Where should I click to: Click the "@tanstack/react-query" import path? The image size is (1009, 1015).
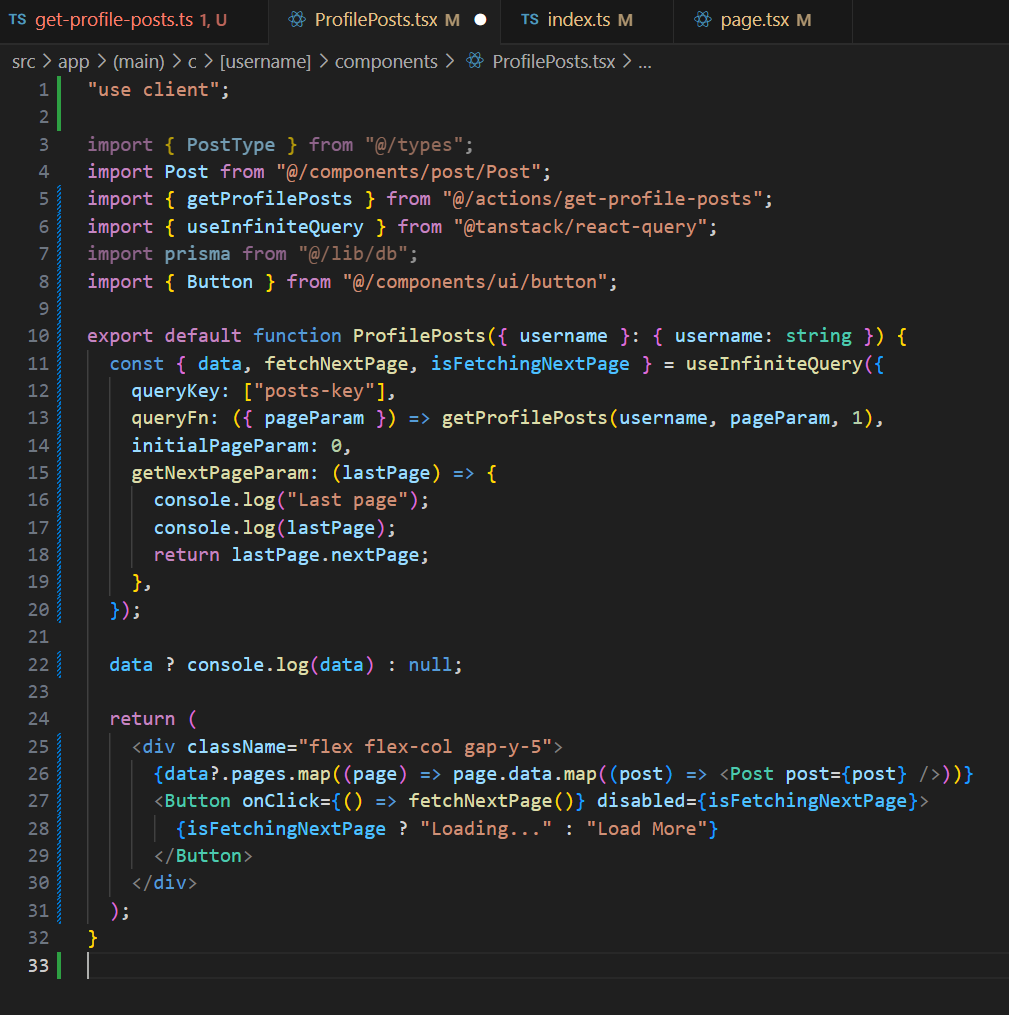[x=580, y=227]
